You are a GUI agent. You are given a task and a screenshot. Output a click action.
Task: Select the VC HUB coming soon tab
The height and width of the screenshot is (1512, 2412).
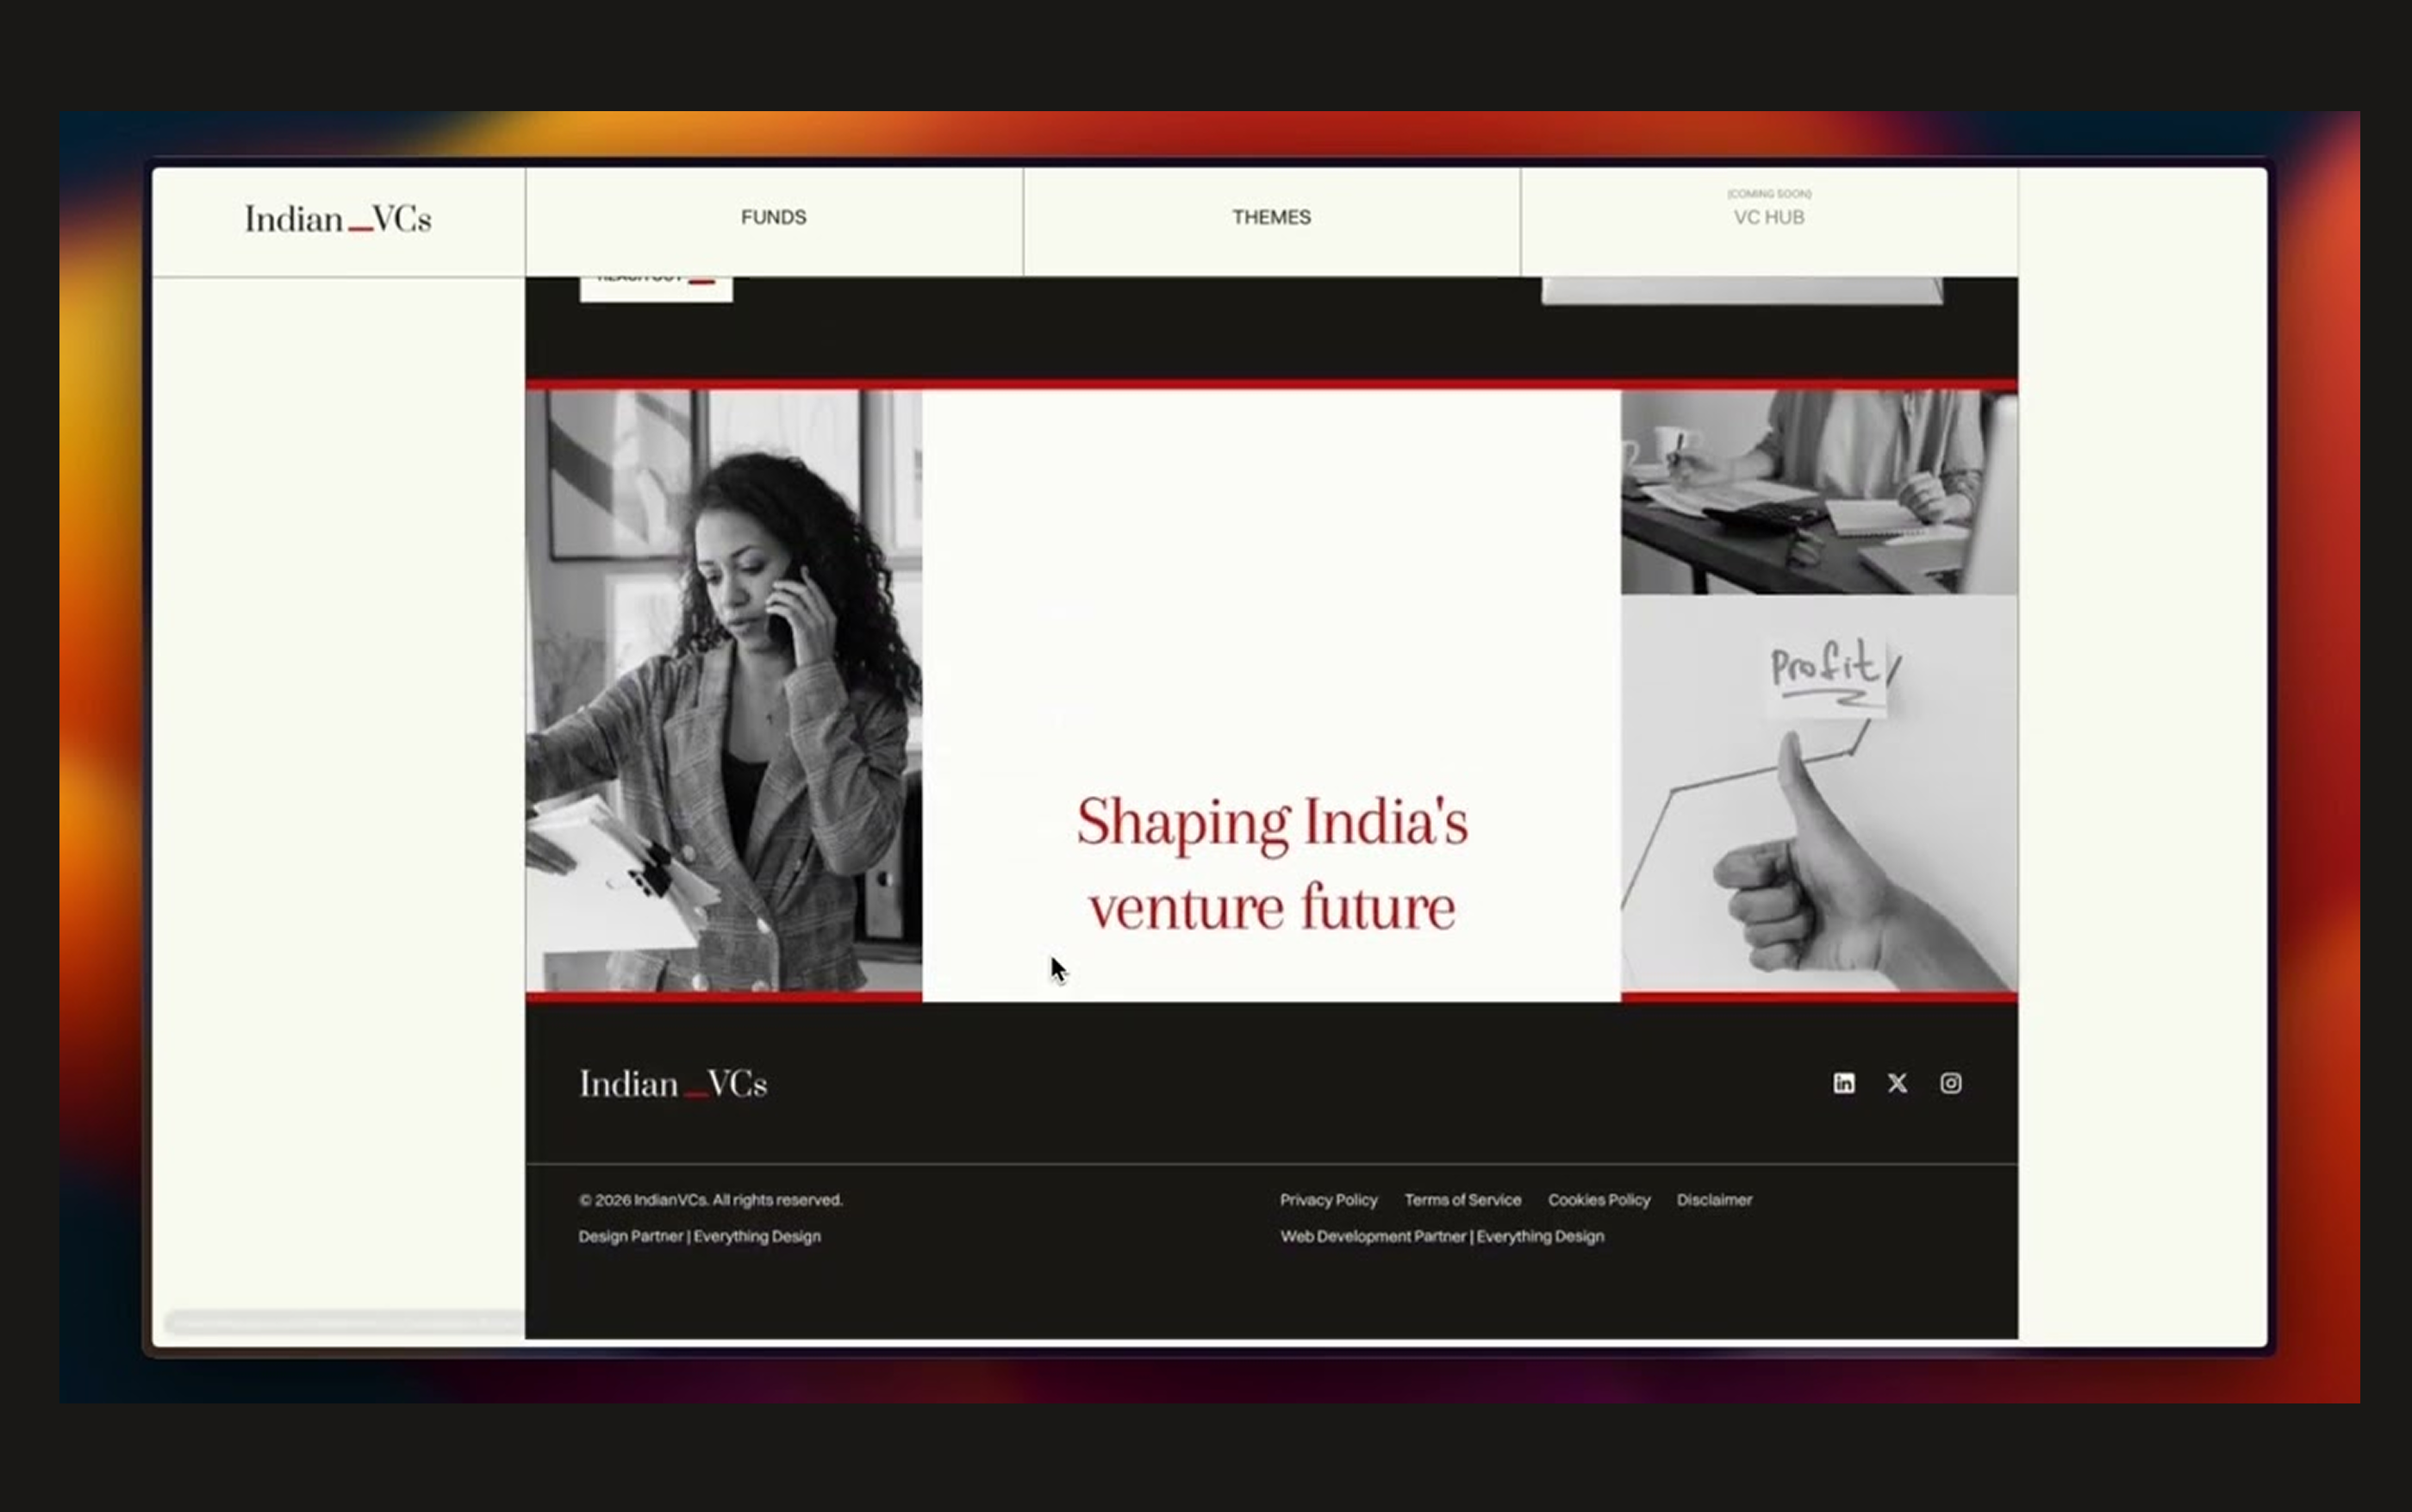1768,216
